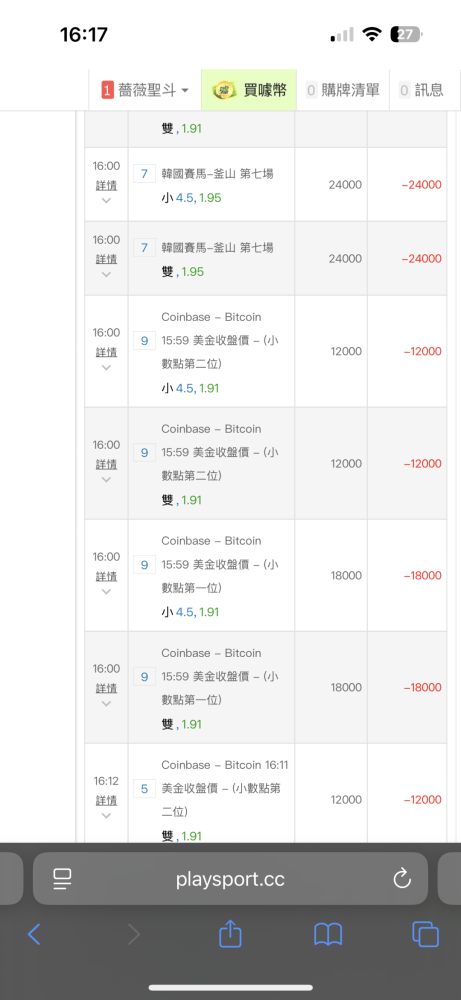This screenshot has height=1000, width=461.
Task: Tap the red notification badge beside 薔薇聖斗
Action: [x=107, y=90]
